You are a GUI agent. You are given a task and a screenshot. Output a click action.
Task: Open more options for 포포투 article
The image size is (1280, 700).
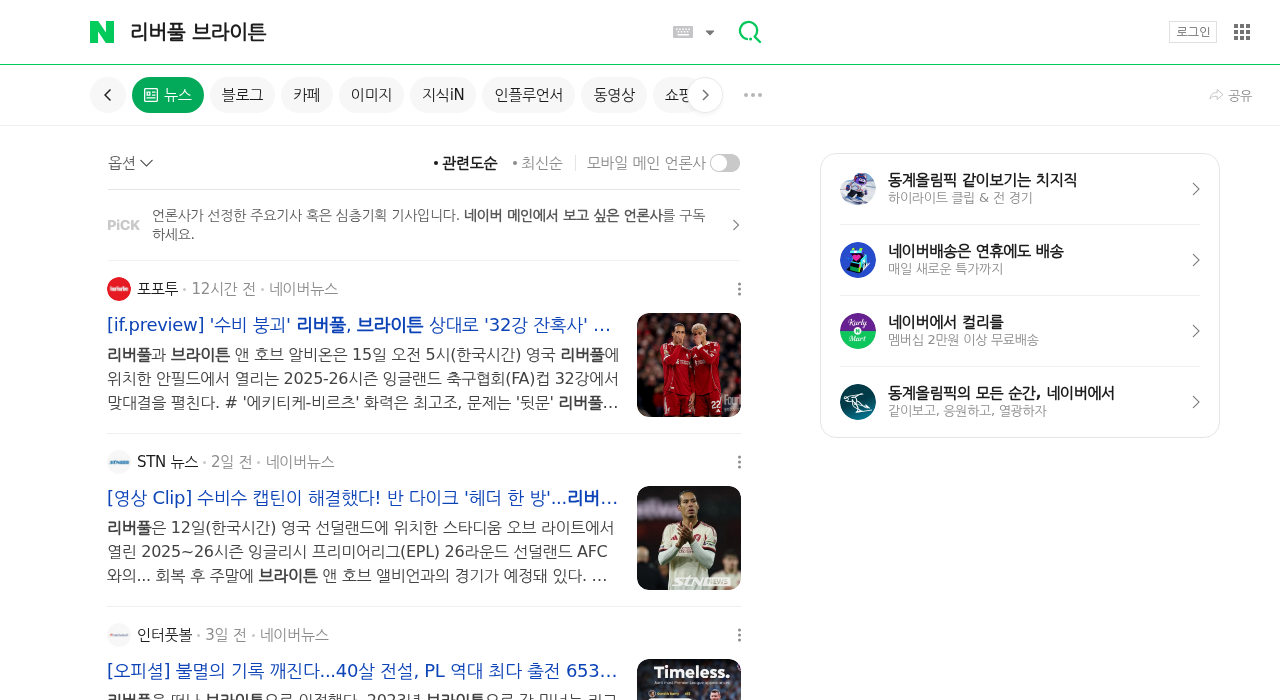tap(739, 289)
